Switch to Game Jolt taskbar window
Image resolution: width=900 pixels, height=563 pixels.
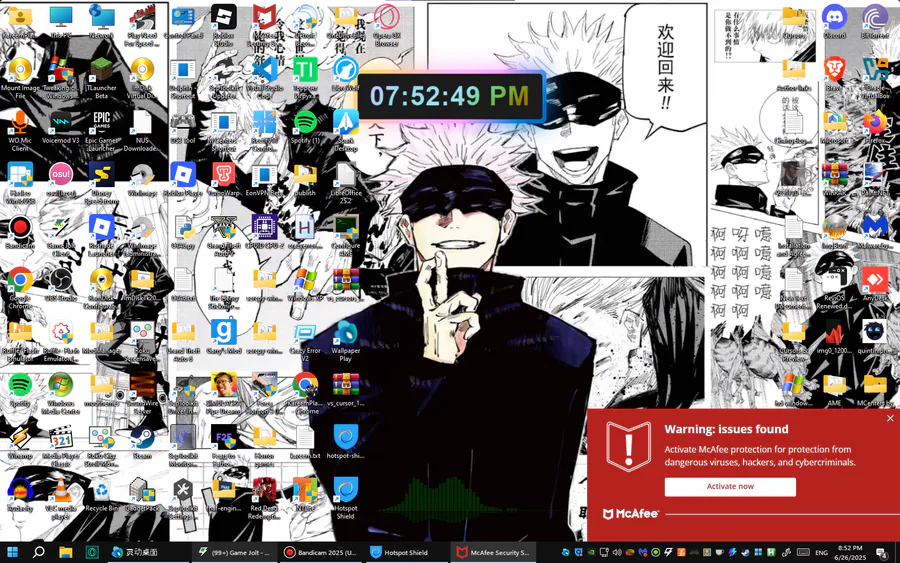tap(234, 552)
